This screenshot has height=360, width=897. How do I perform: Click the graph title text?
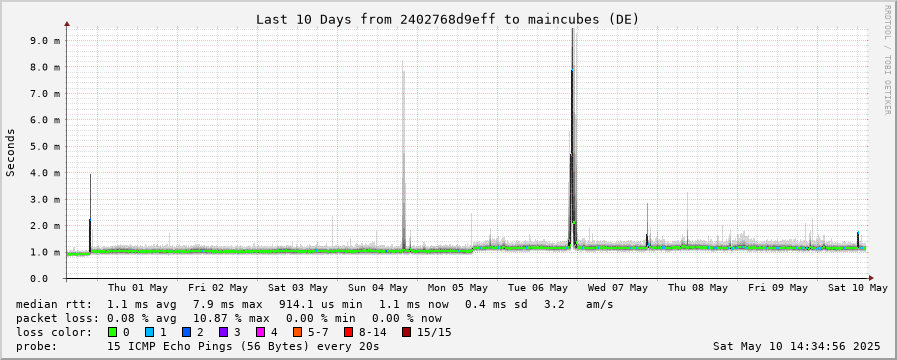tap(447, 19)
